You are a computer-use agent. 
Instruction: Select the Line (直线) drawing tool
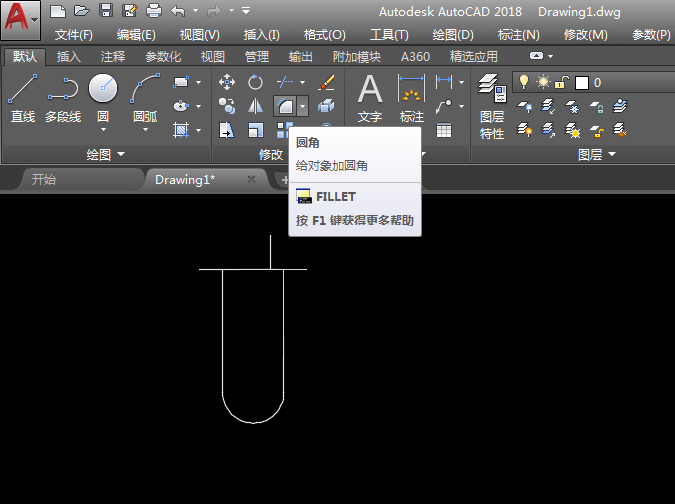(23, 98)
